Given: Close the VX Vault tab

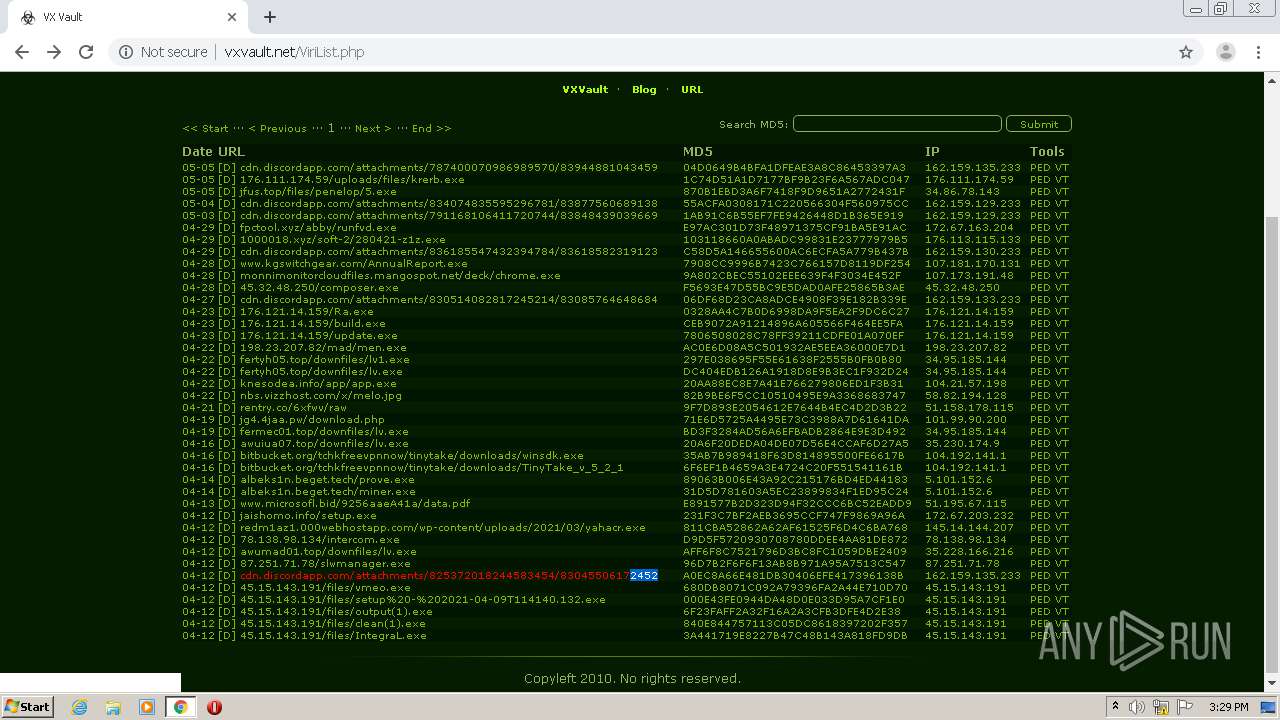Looking at the screenshot, I should coord(232,17).
